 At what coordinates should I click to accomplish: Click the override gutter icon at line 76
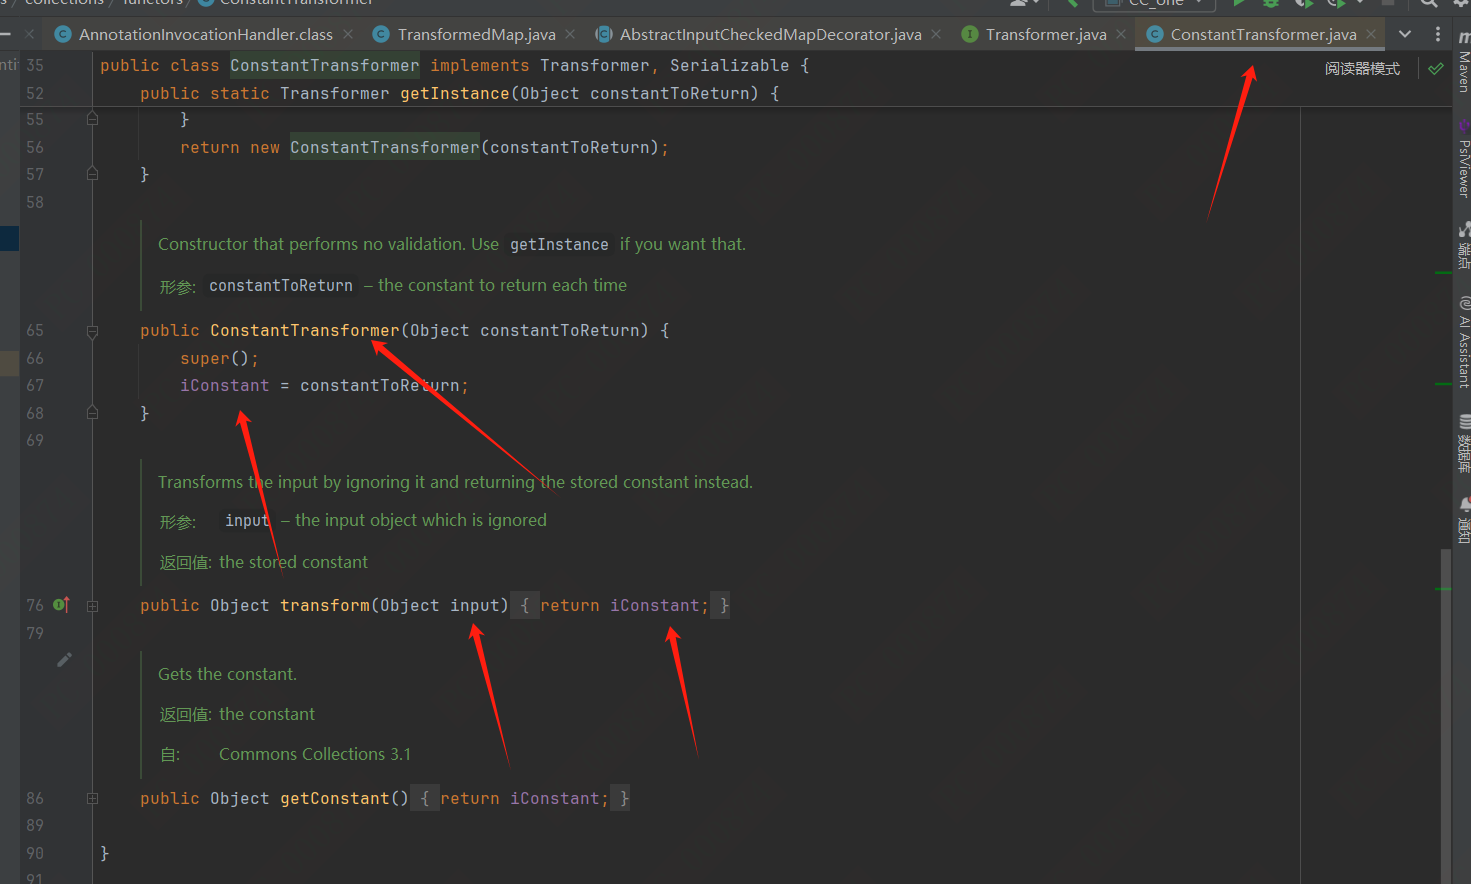click(x=61, y=604)
